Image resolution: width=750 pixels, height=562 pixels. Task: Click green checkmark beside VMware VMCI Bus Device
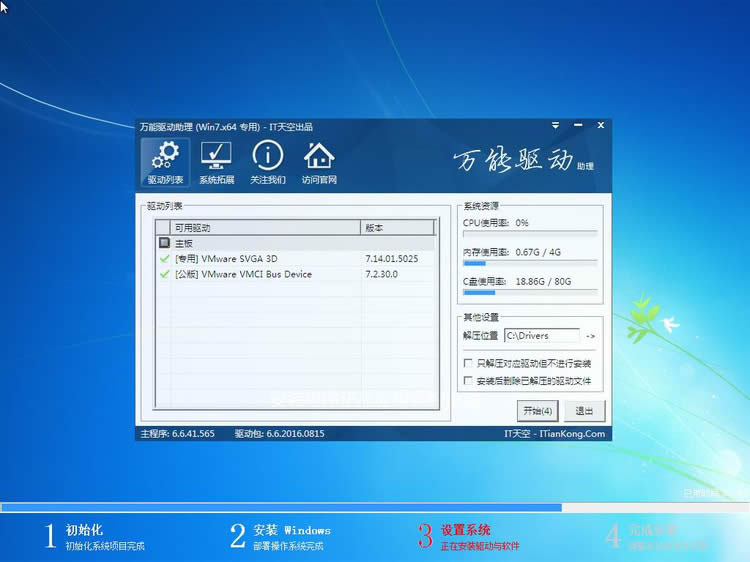165,274
